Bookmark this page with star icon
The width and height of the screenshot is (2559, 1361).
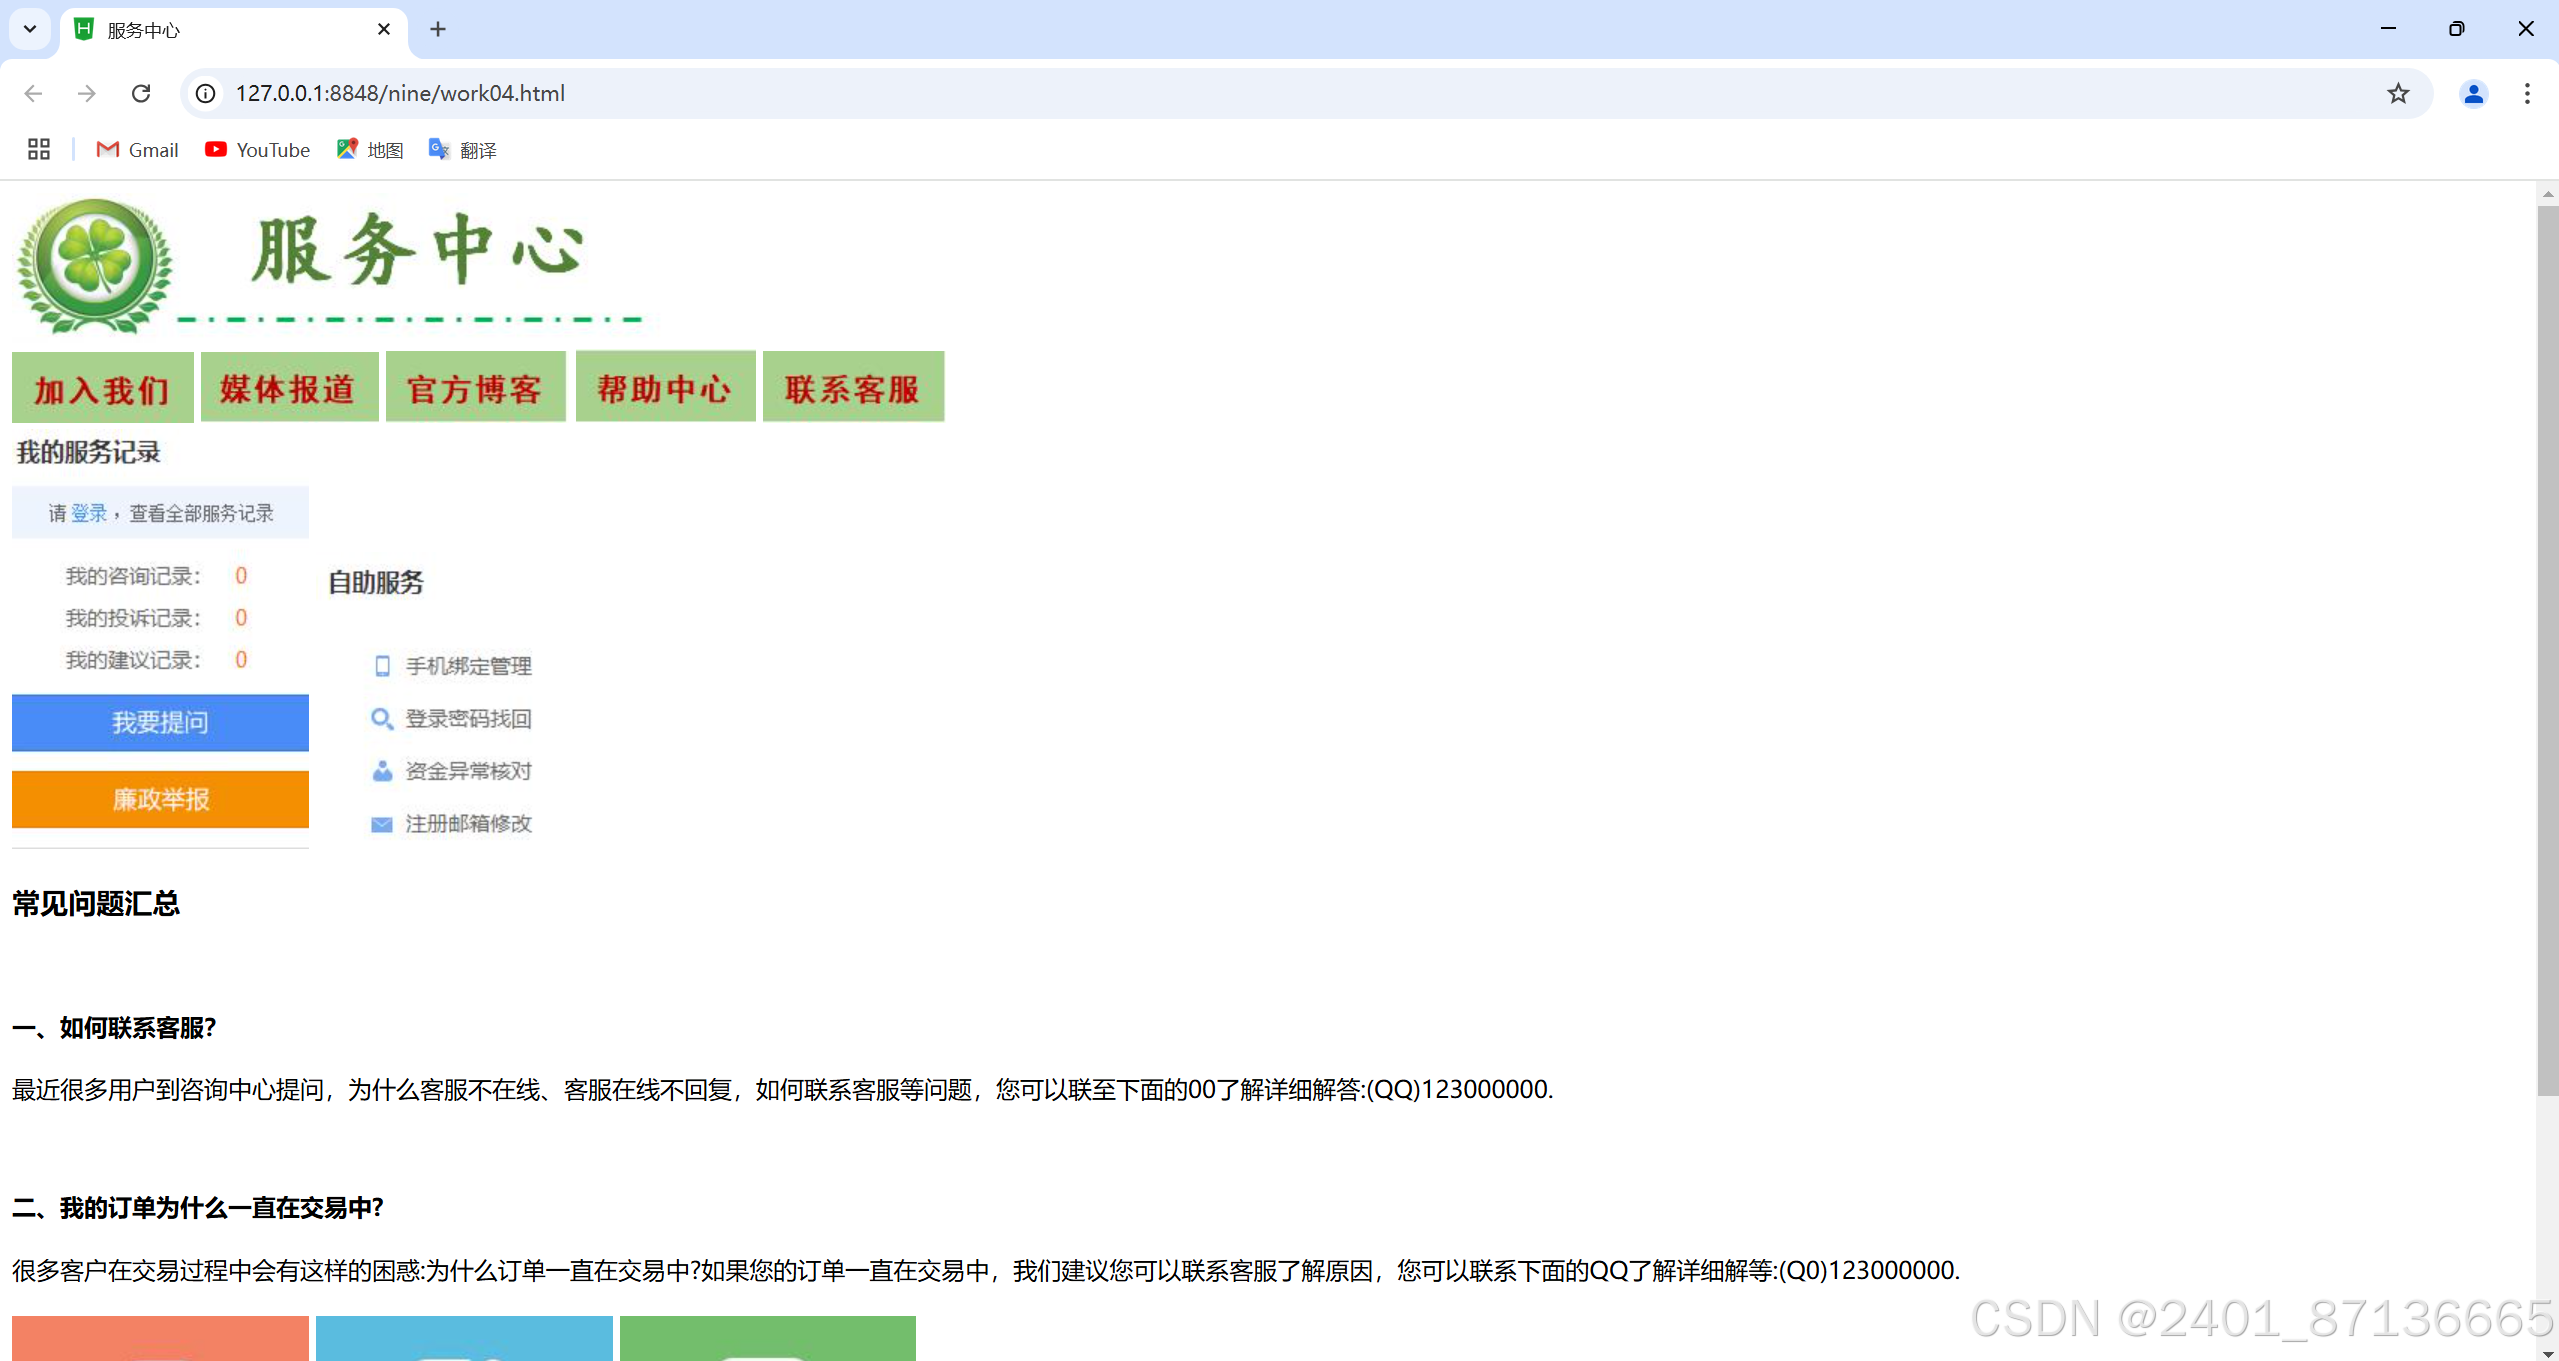[2397, 93]
